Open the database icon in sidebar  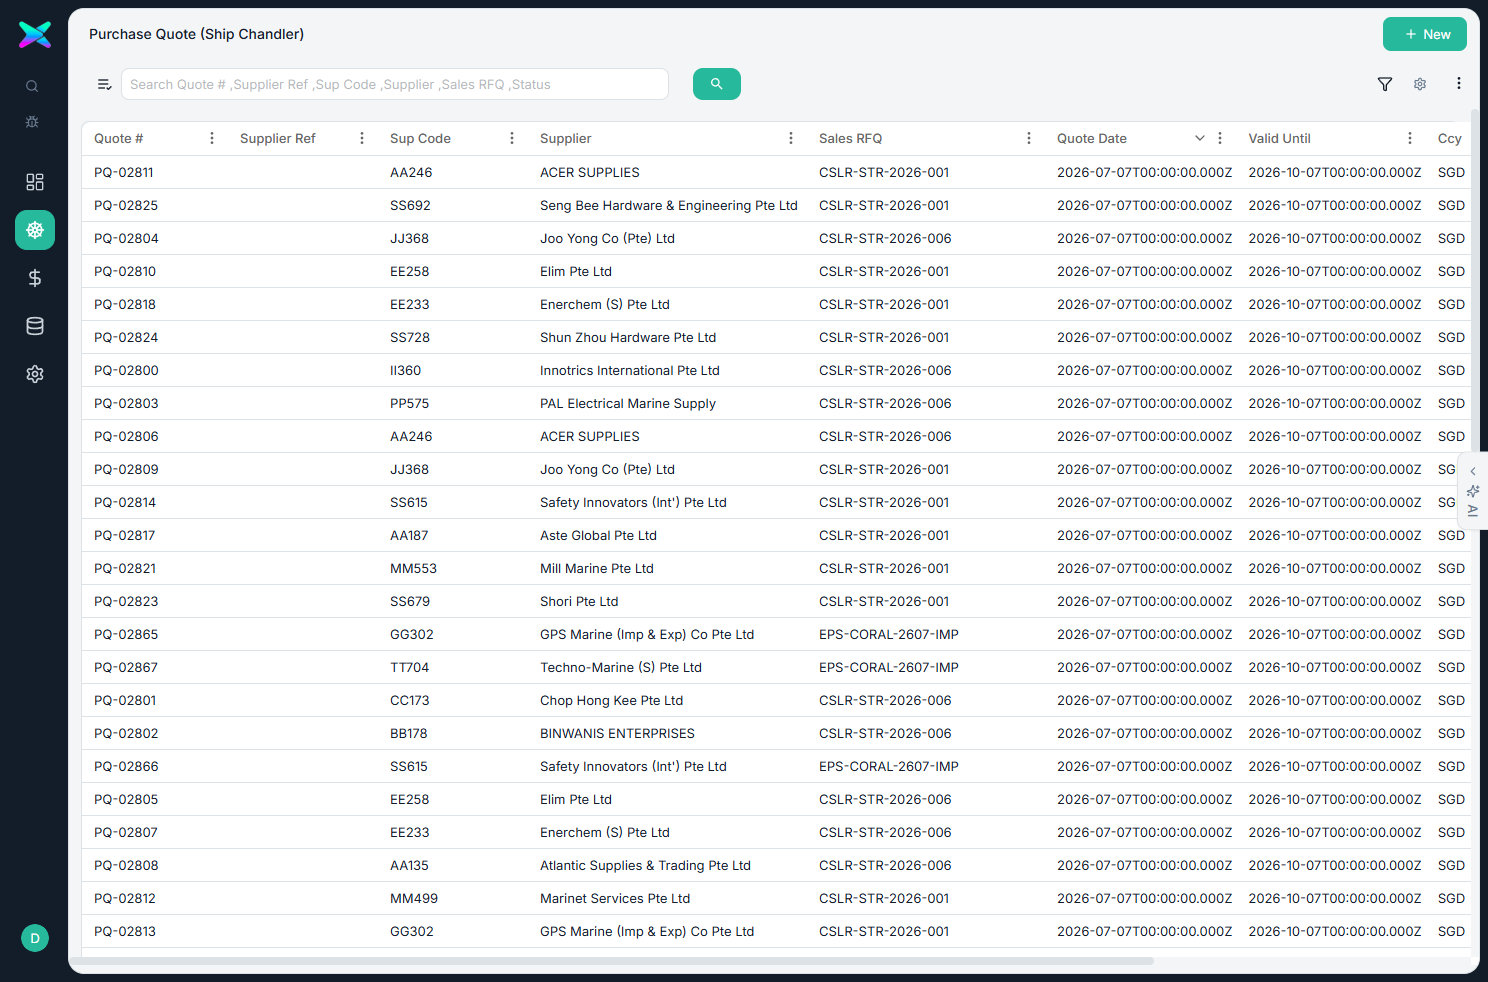pos(35,326)
